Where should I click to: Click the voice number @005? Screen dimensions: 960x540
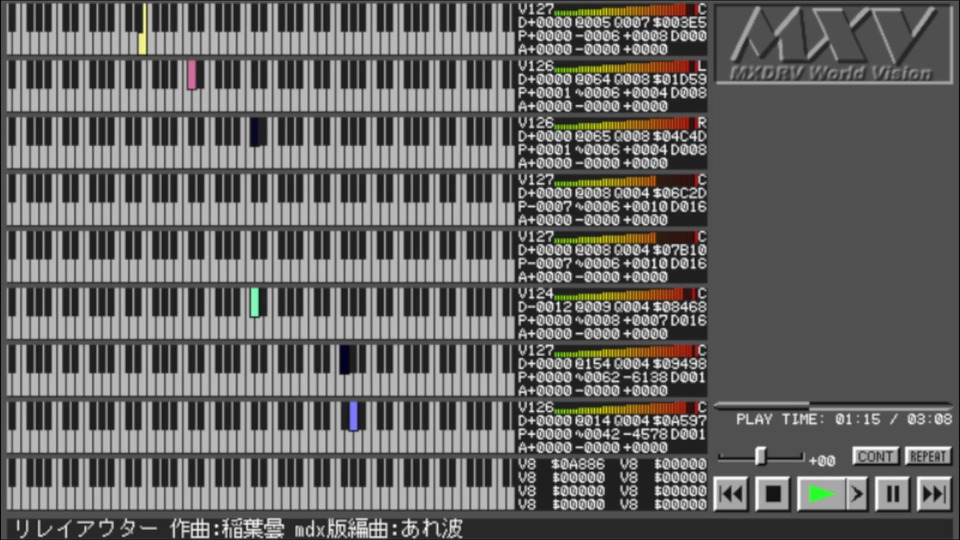(593, 23)
